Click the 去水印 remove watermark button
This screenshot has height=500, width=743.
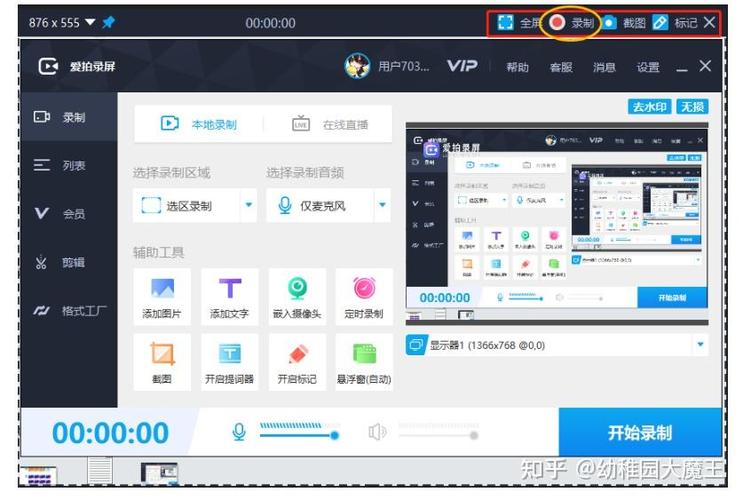point(650,107)
